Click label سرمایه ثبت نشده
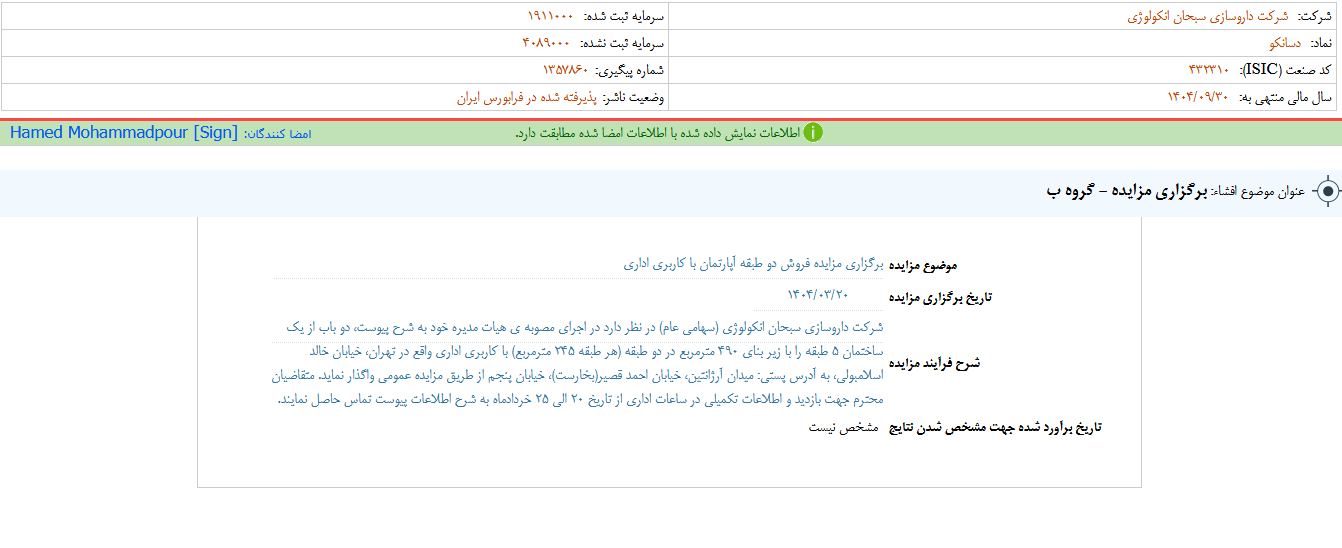 coord(620,43)
